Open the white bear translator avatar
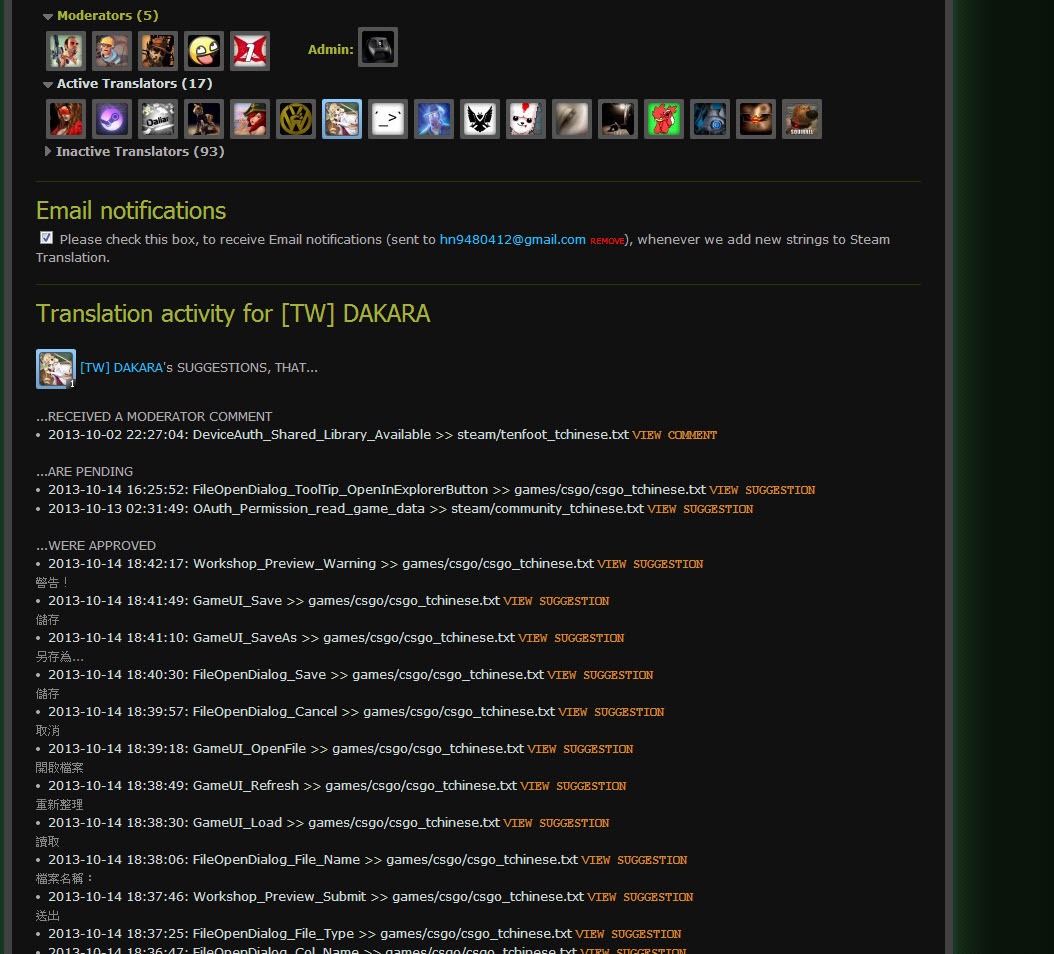This screenshot has width=1054, height=954. coord(526,119)
